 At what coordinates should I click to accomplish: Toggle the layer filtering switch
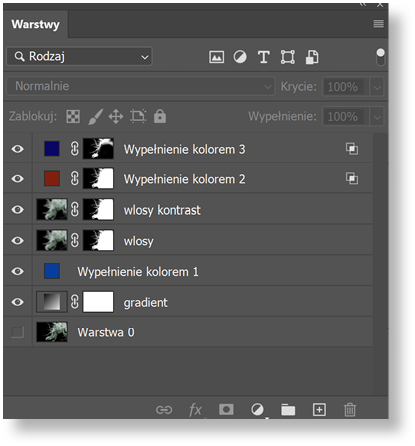tap(380, 57)
